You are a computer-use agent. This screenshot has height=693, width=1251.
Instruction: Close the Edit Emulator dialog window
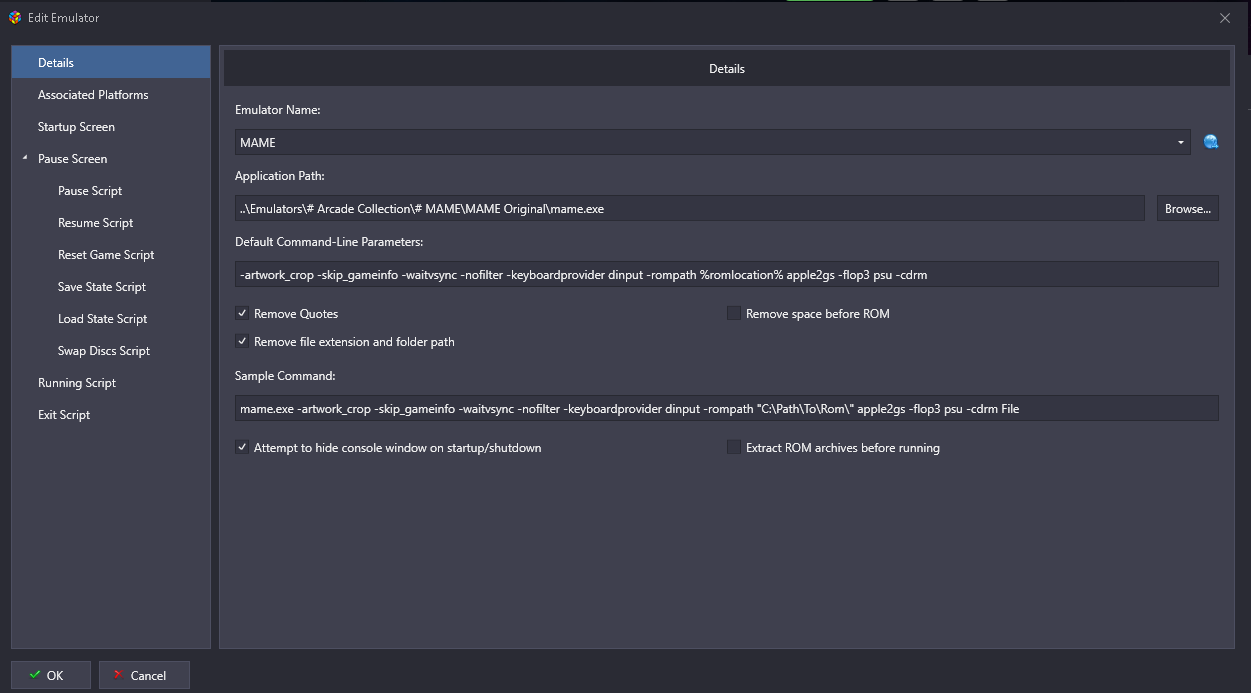[1225, 17]
